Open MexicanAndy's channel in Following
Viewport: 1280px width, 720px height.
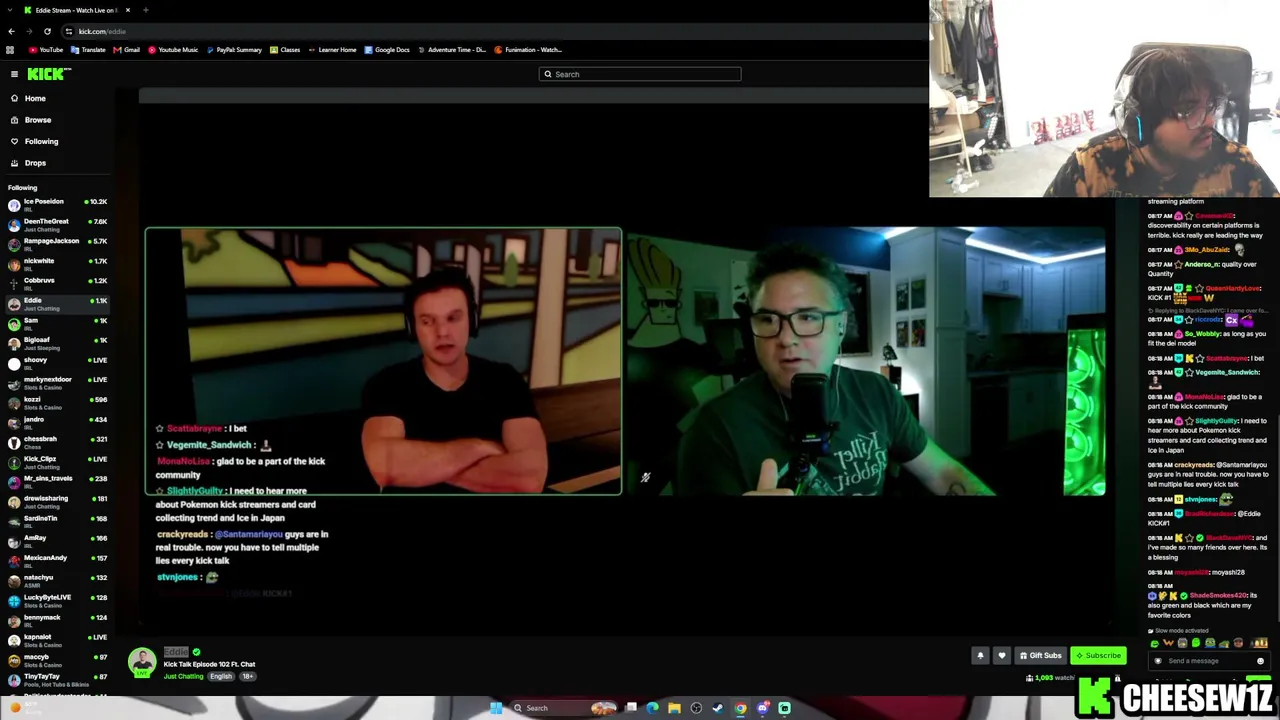click(x=60, y=561)
